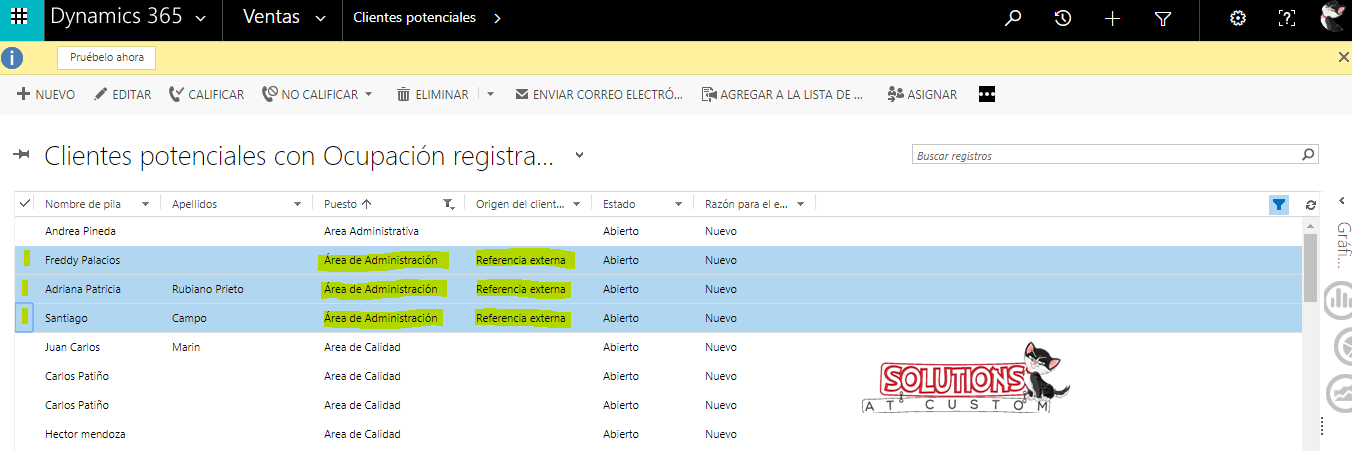The width and height of the screenshot is (1352, 451).
Task: Toggle the select all rows checkmark
Action: tap(25, 203)
